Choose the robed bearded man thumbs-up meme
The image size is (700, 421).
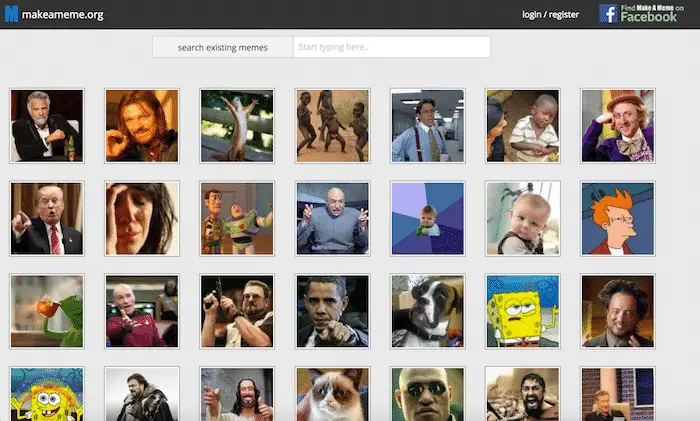(237, 394)
